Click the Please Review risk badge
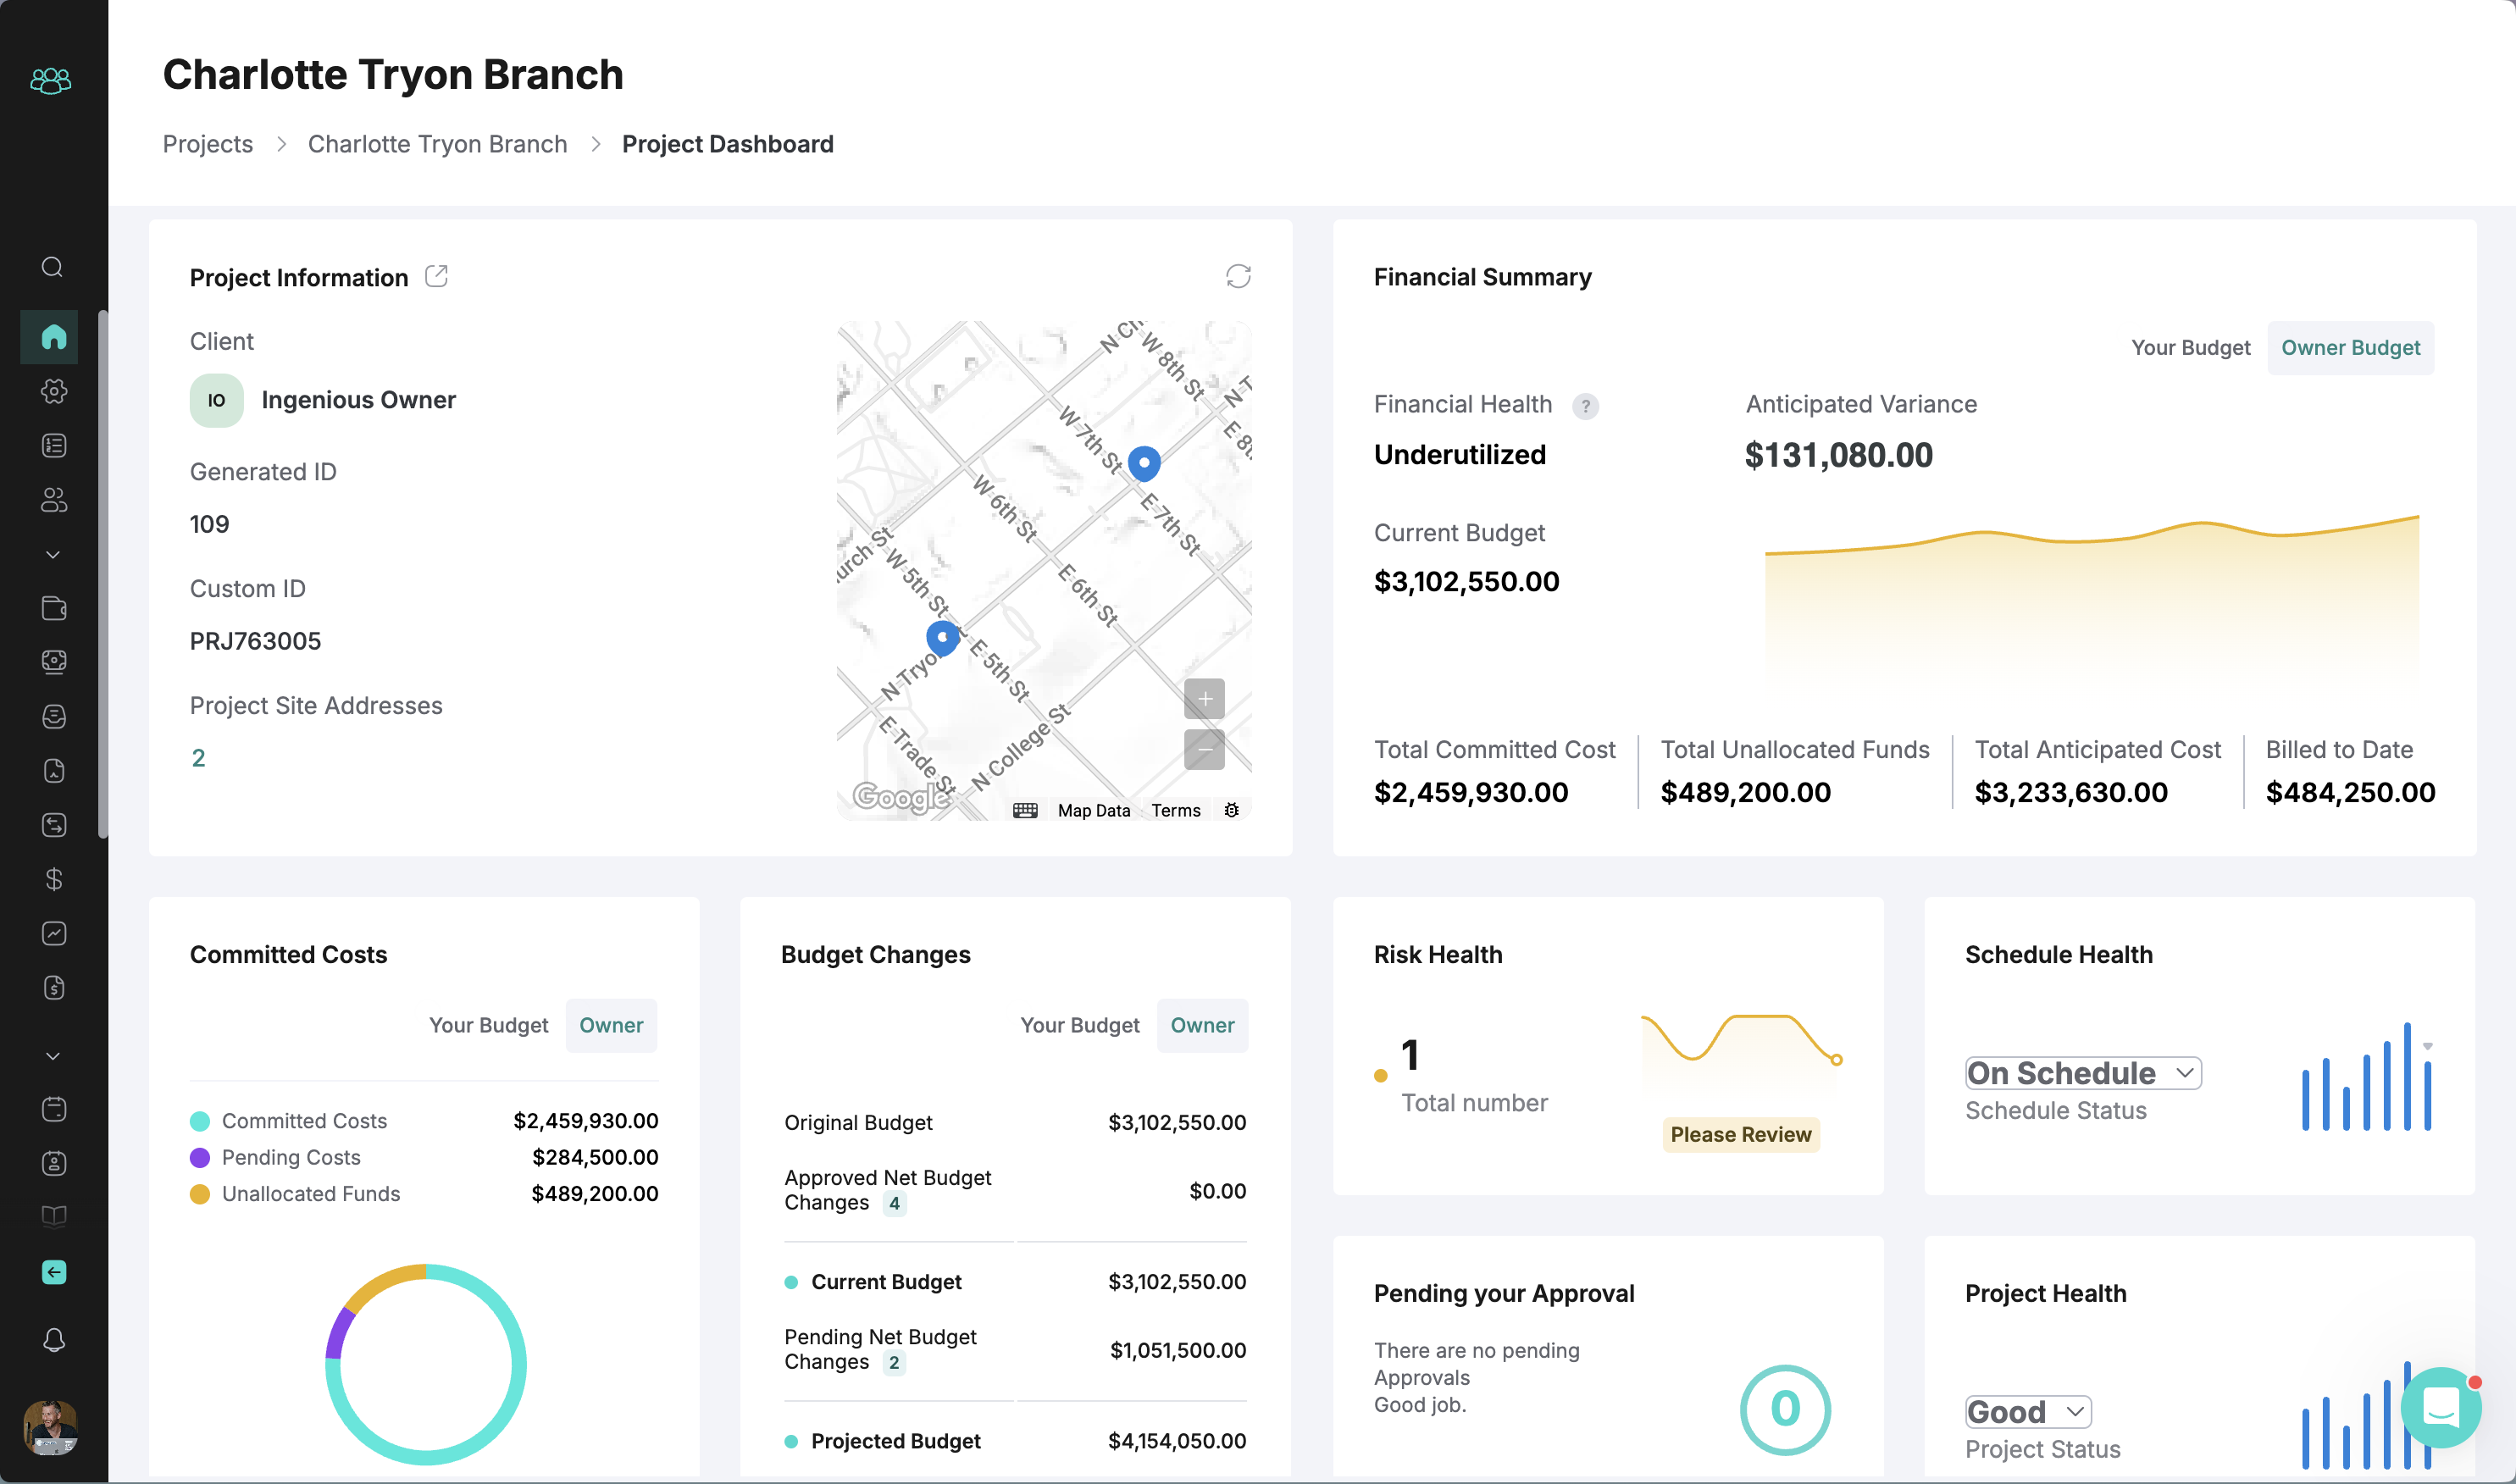This screenshot has width=2516, height=1484. [x=1740, y=1134]
